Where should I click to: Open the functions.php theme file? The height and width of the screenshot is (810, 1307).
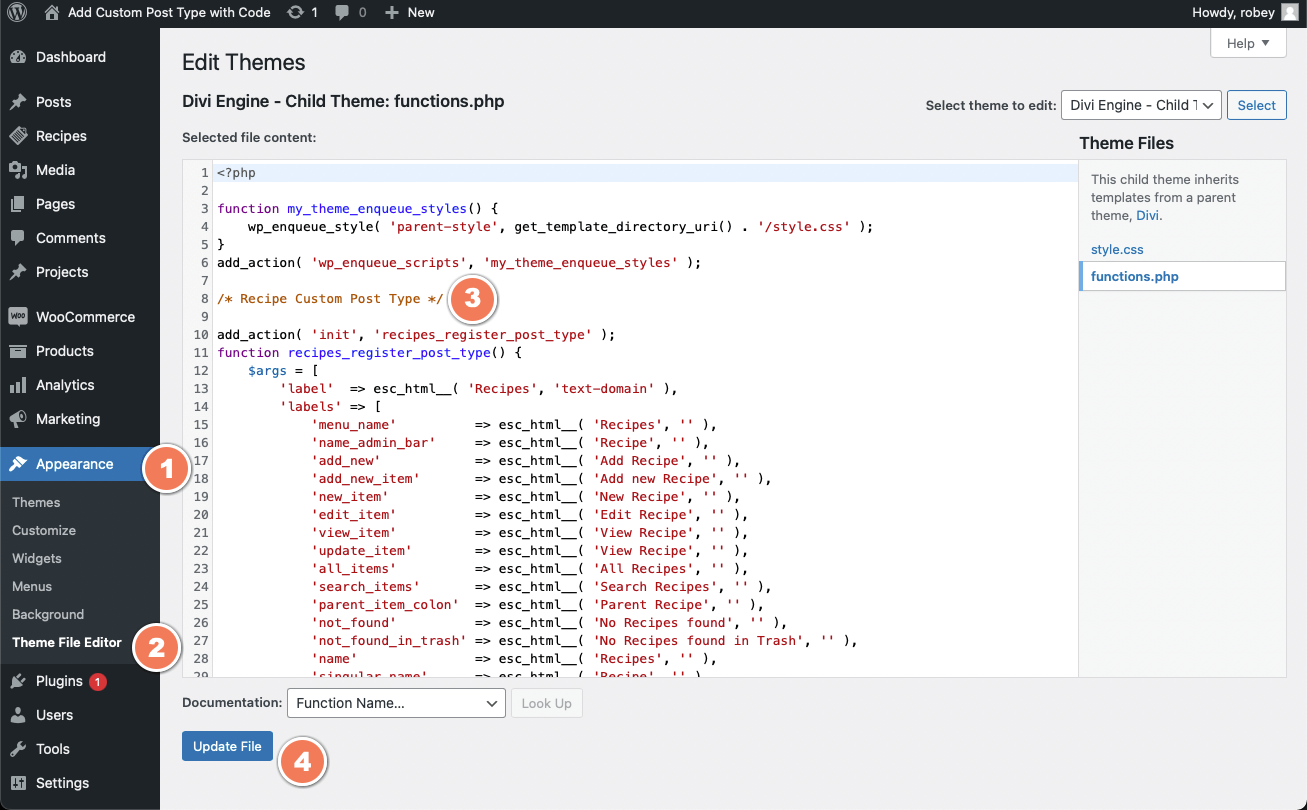[x=1135, y=276]
